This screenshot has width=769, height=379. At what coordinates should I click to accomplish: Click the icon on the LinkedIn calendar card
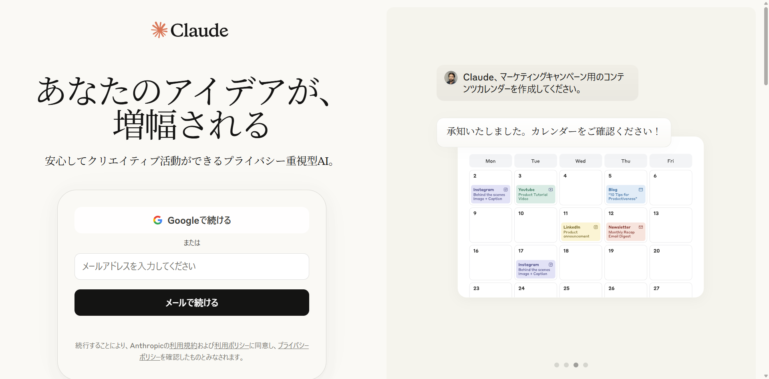tap(595, 227)
